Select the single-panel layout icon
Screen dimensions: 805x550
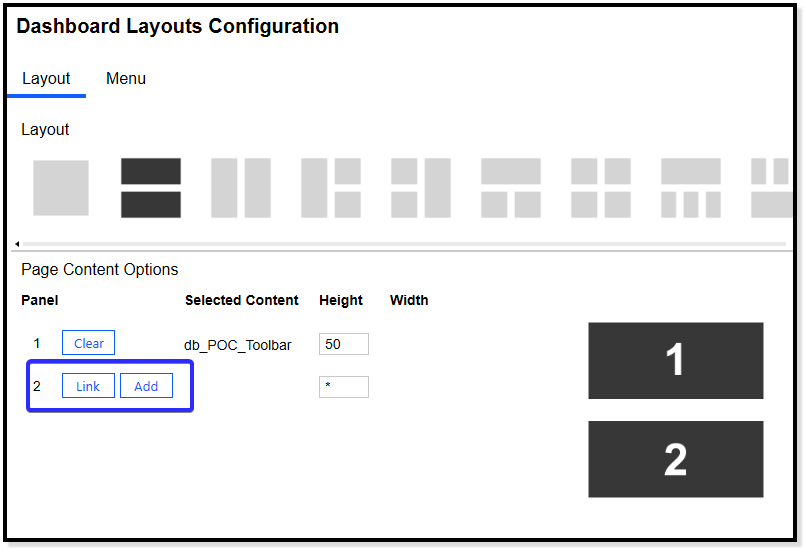pos(60,188)
